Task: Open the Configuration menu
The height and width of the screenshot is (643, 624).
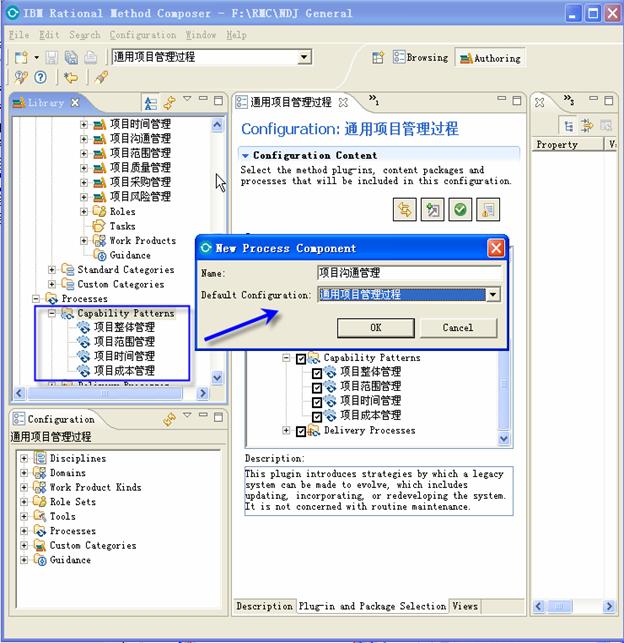Action: pyautogui.click(x=143, y=35)
